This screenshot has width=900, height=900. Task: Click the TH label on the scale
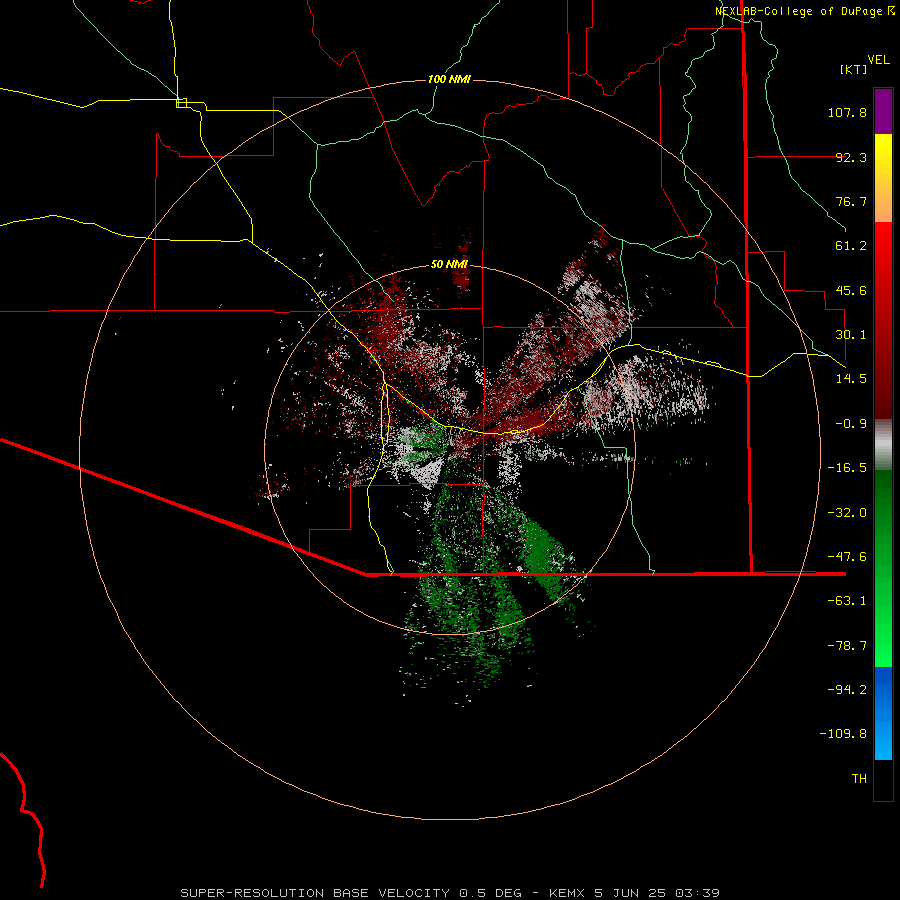pyautogui.click(x=859, y=779)
